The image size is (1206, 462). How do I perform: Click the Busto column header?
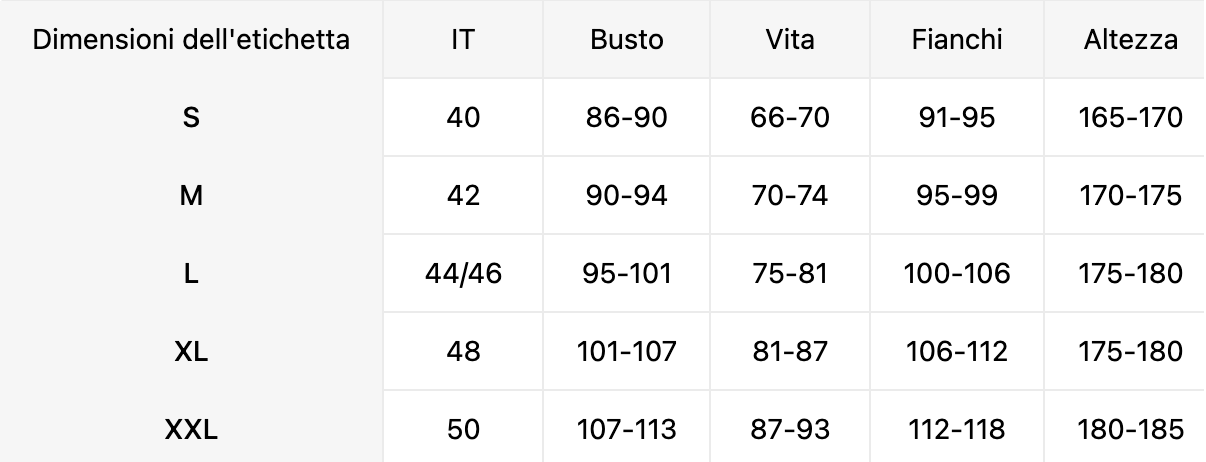click(x=627, y=40)
